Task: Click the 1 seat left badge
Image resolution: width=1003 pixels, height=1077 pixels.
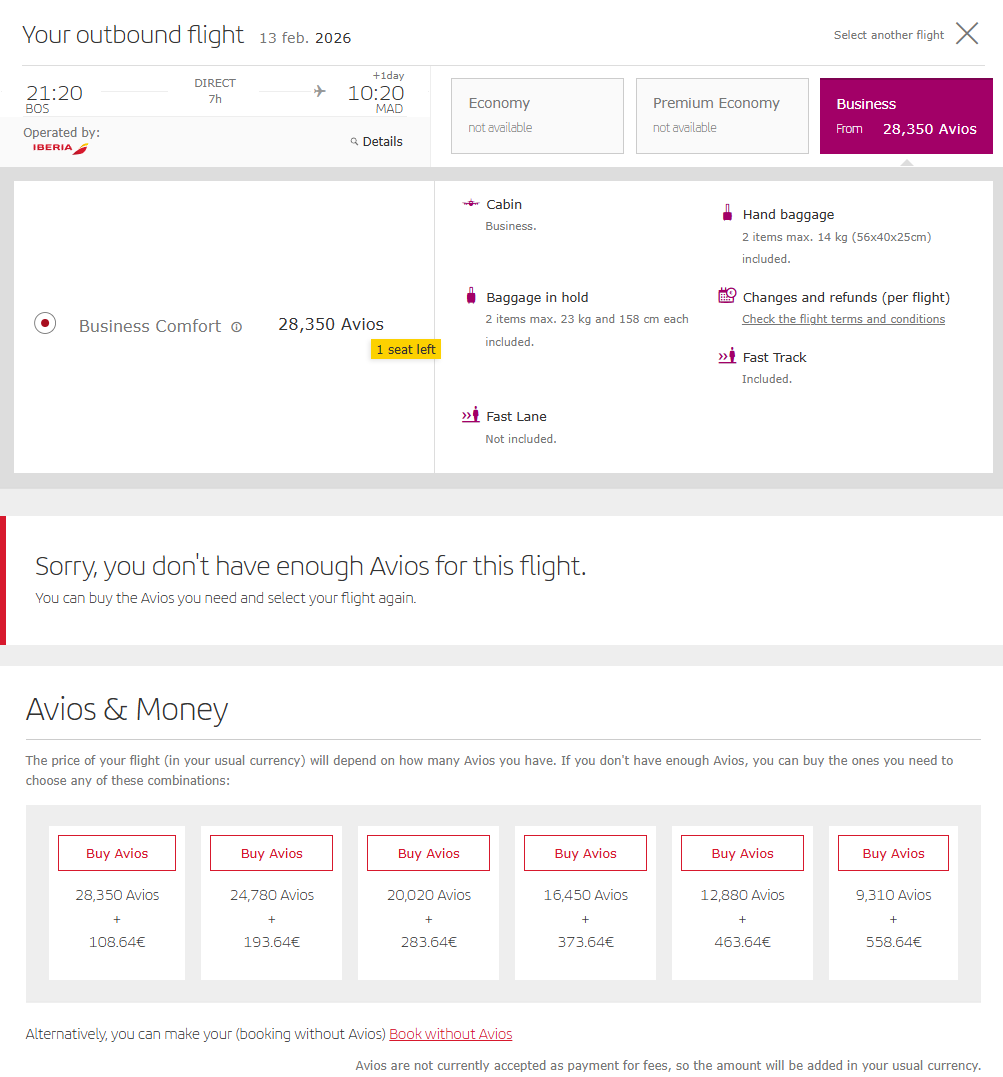Action: click(x=406, y=350)
